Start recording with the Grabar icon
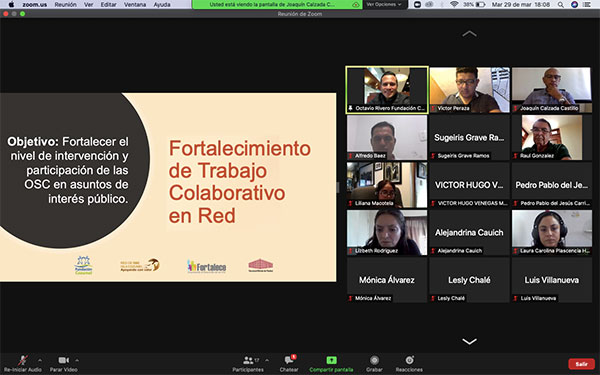 point(374,360)
